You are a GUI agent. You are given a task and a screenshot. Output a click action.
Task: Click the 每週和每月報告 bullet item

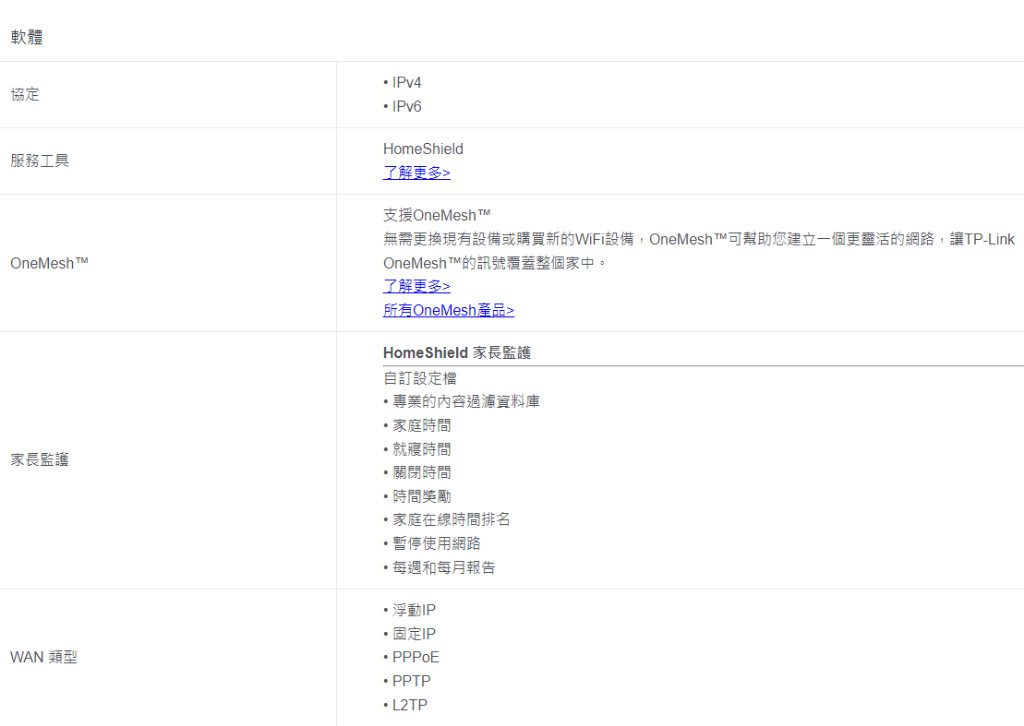(443, 568)
